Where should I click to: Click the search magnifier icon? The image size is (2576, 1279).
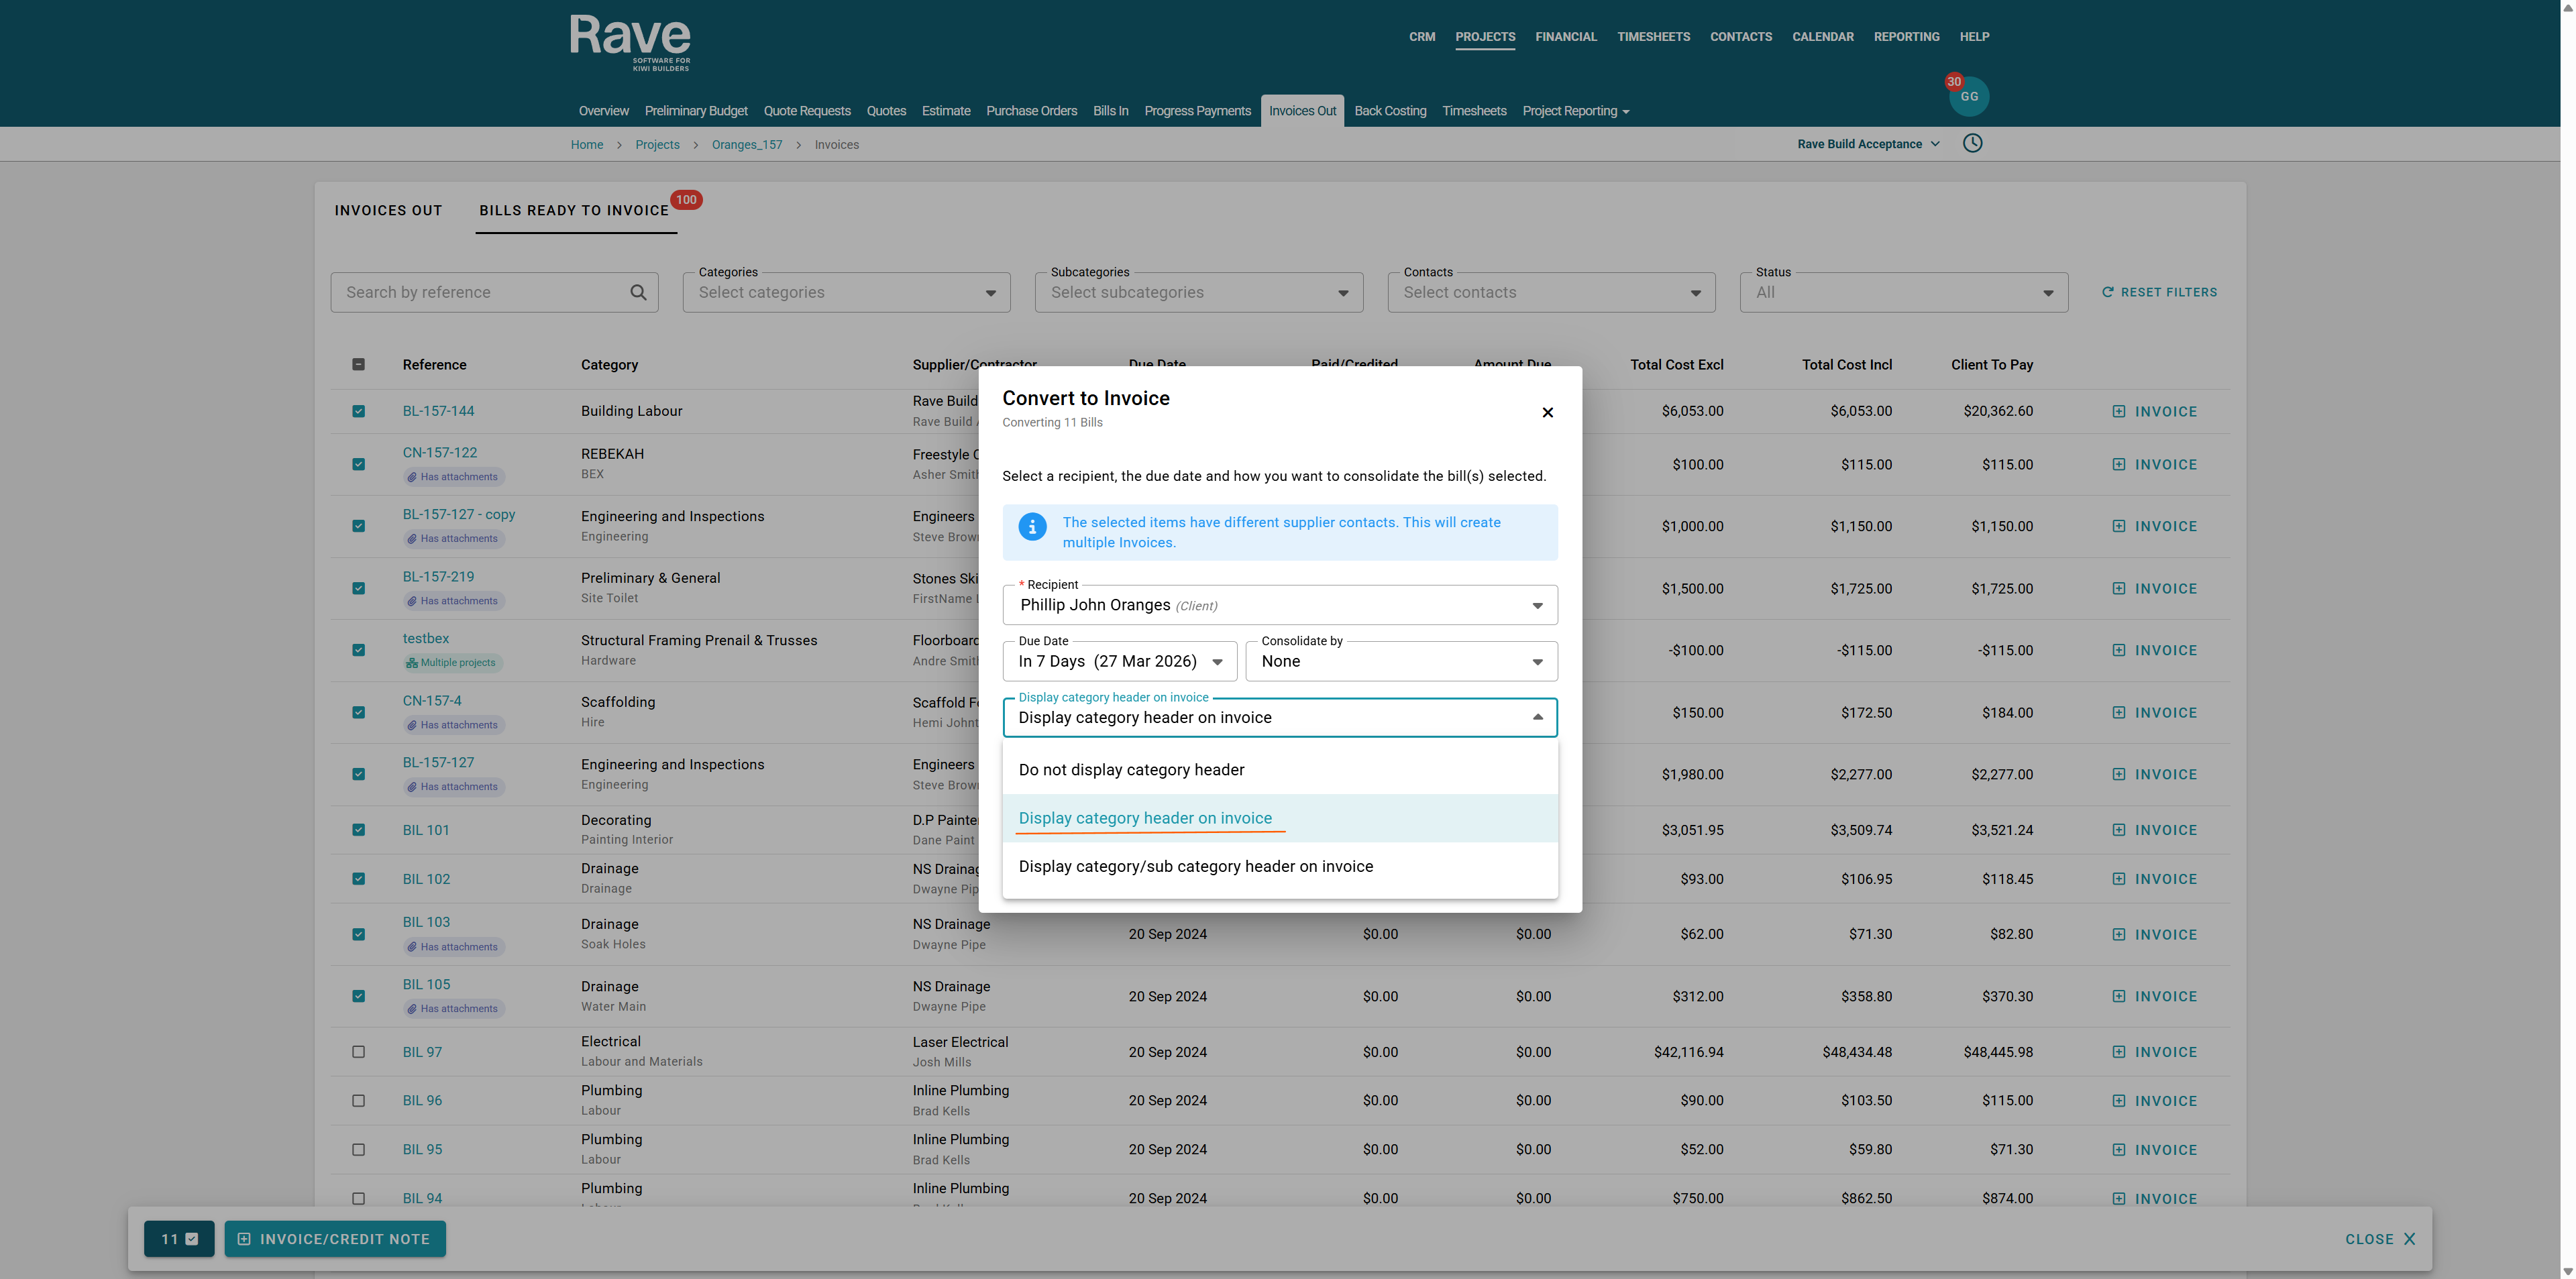click(x=638, y=292)
